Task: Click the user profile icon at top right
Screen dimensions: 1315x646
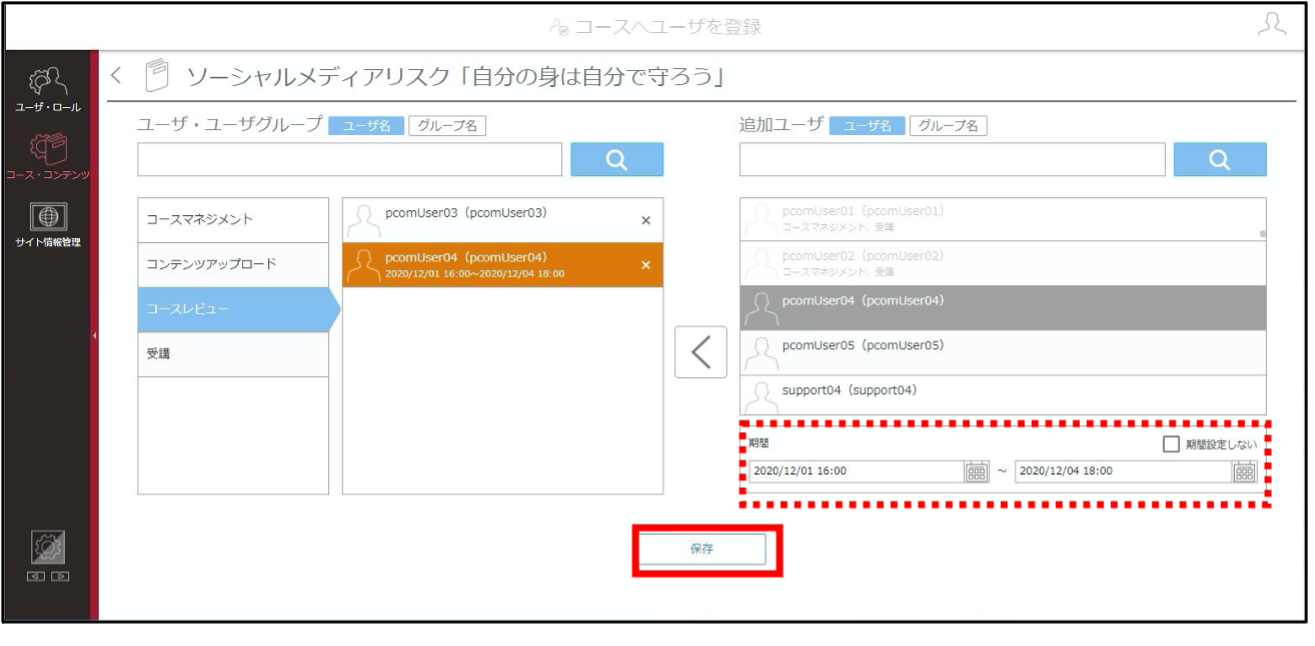Action: click(1271, 24)
